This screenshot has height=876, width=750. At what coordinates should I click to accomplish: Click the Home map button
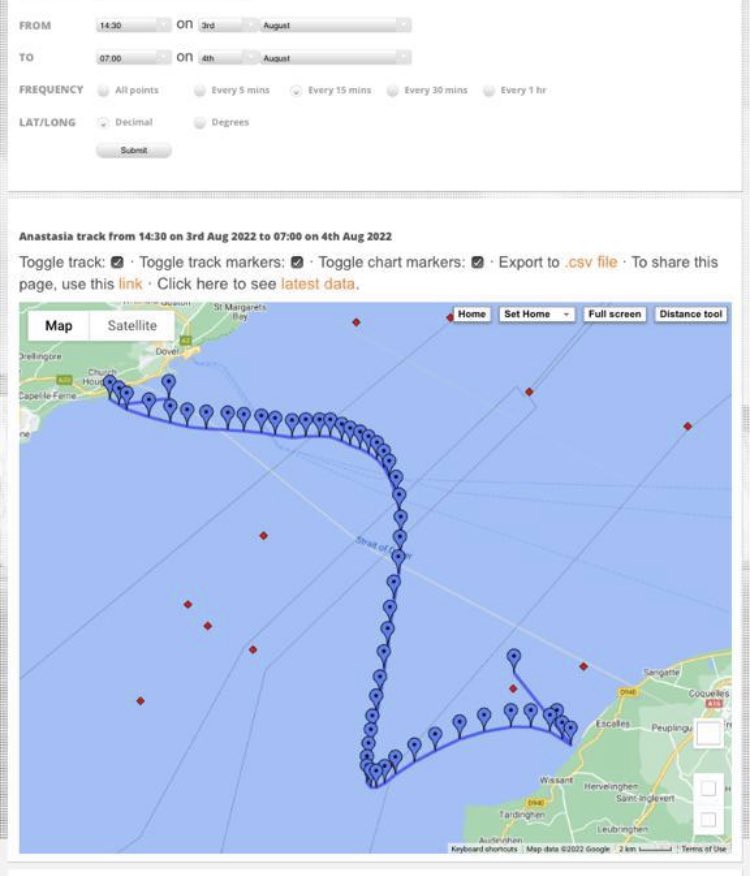(x=472, y=314)
